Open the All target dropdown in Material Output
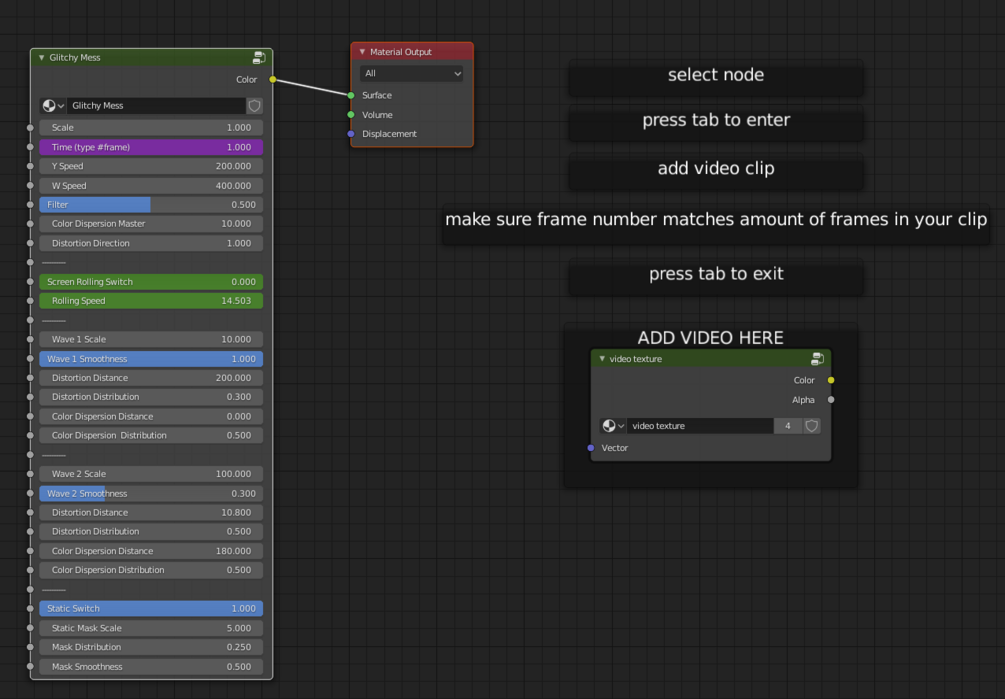Viewport: 1005px width, 699px height. coord(411,74)
